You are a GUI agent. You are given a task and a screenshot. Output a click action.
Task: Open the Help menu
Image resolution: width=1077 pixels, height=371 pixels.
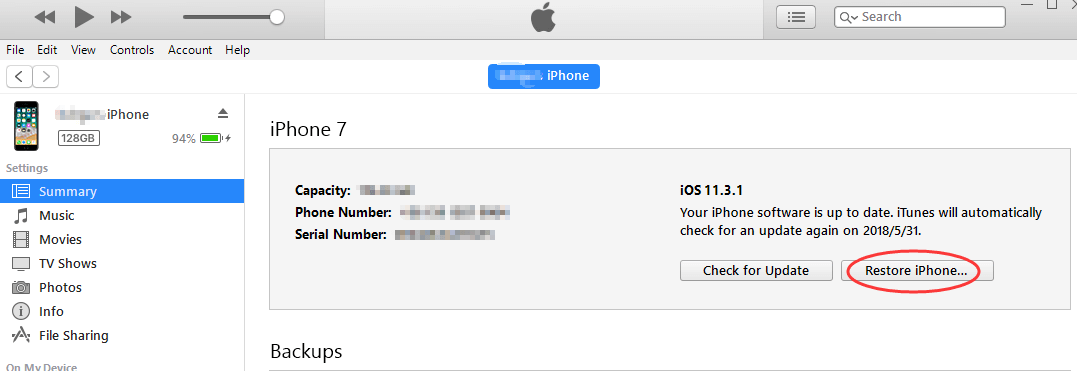click(238, 50)
